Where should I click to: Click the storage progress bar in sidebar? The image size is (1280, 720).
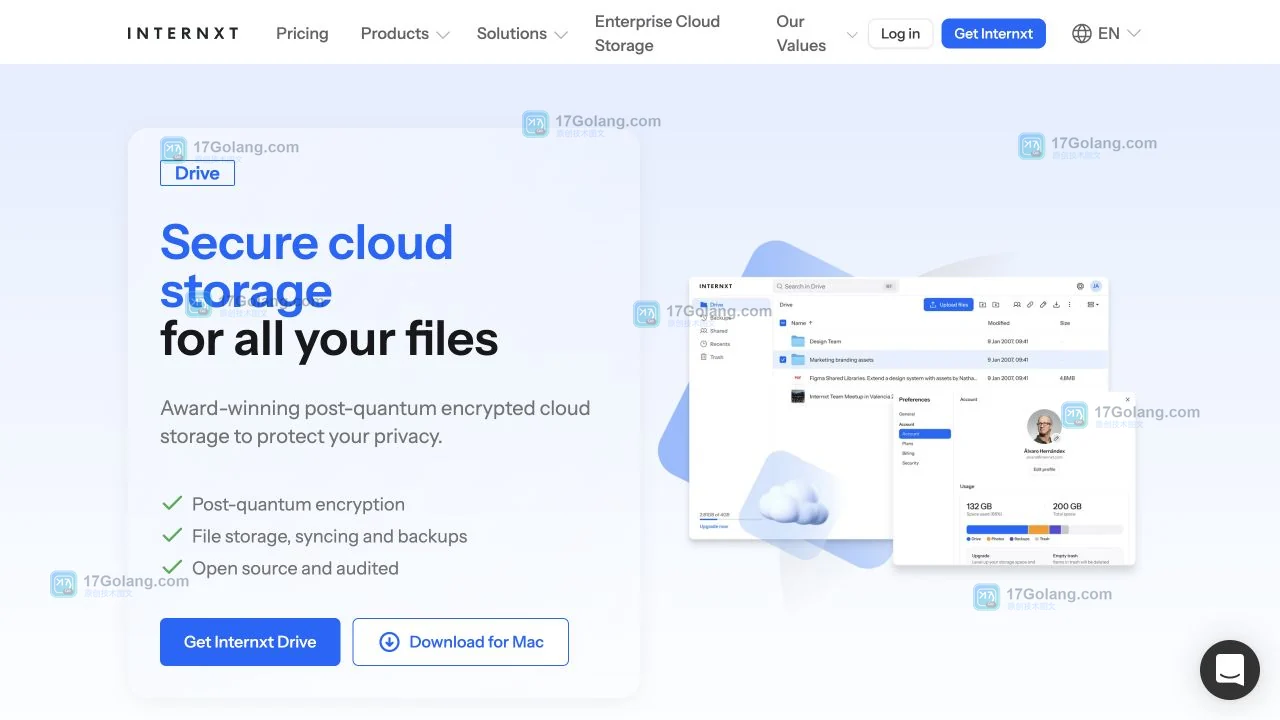pos(733,519)
